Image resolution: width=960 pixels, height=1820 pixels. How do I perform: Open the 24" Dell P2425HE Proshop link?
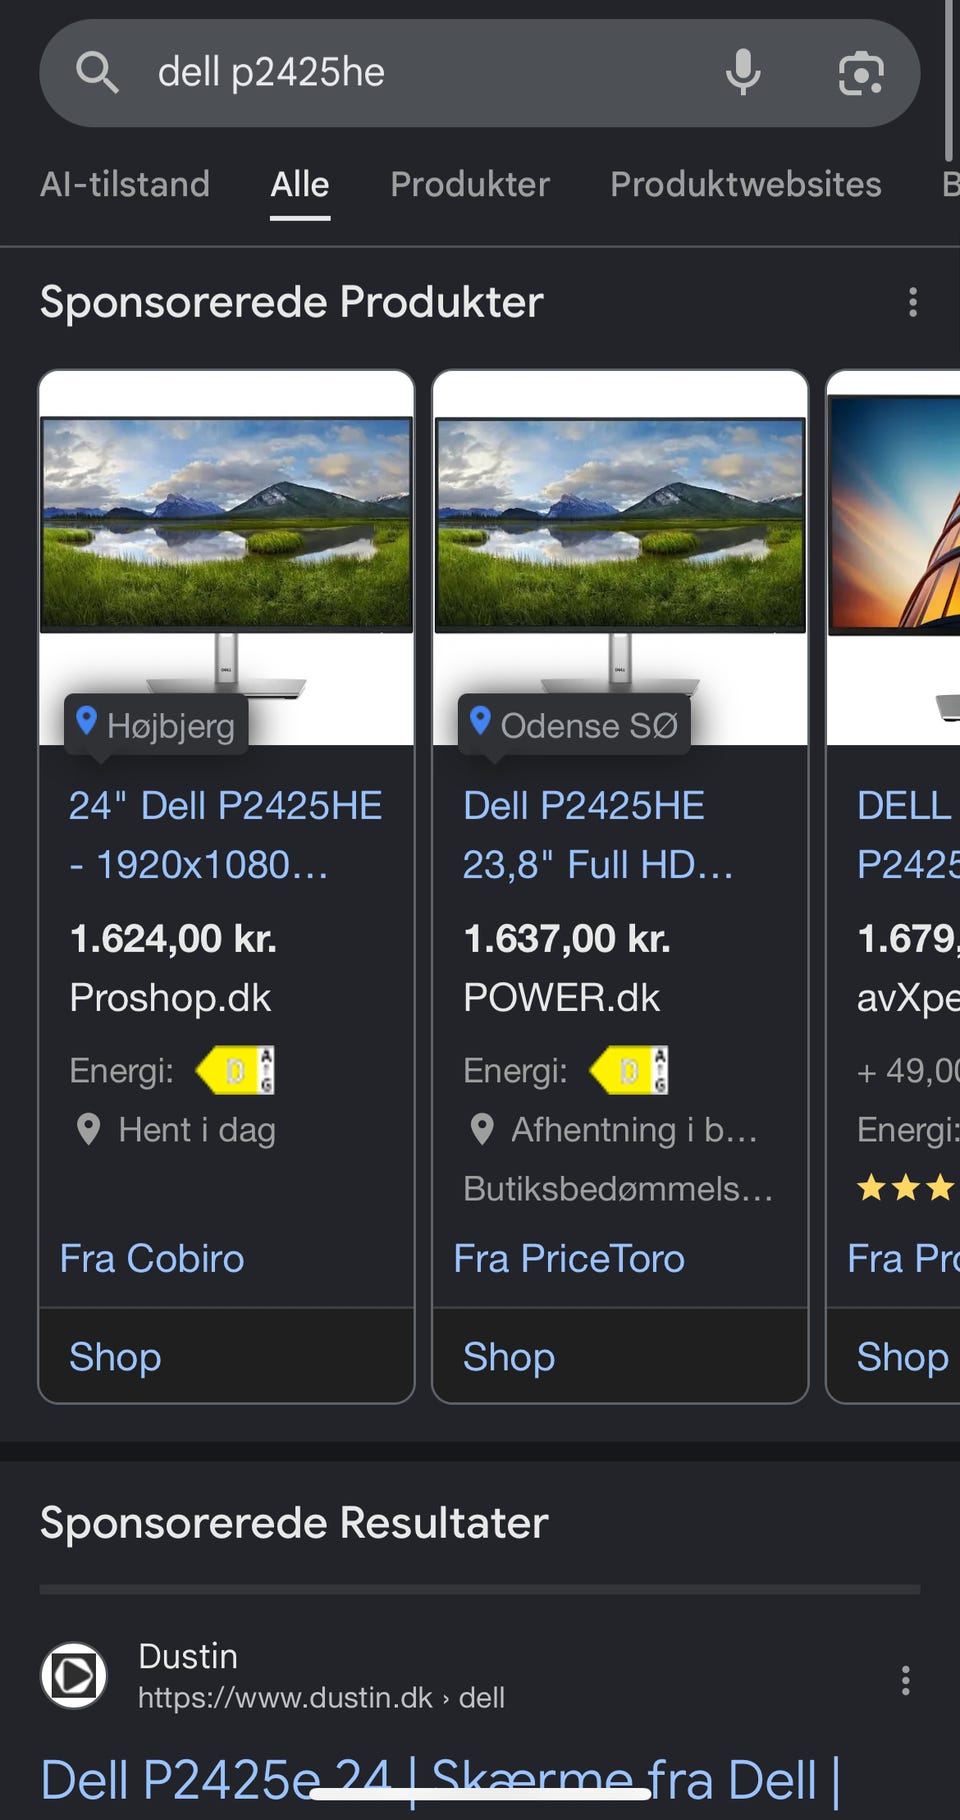(x=226, y=835)
